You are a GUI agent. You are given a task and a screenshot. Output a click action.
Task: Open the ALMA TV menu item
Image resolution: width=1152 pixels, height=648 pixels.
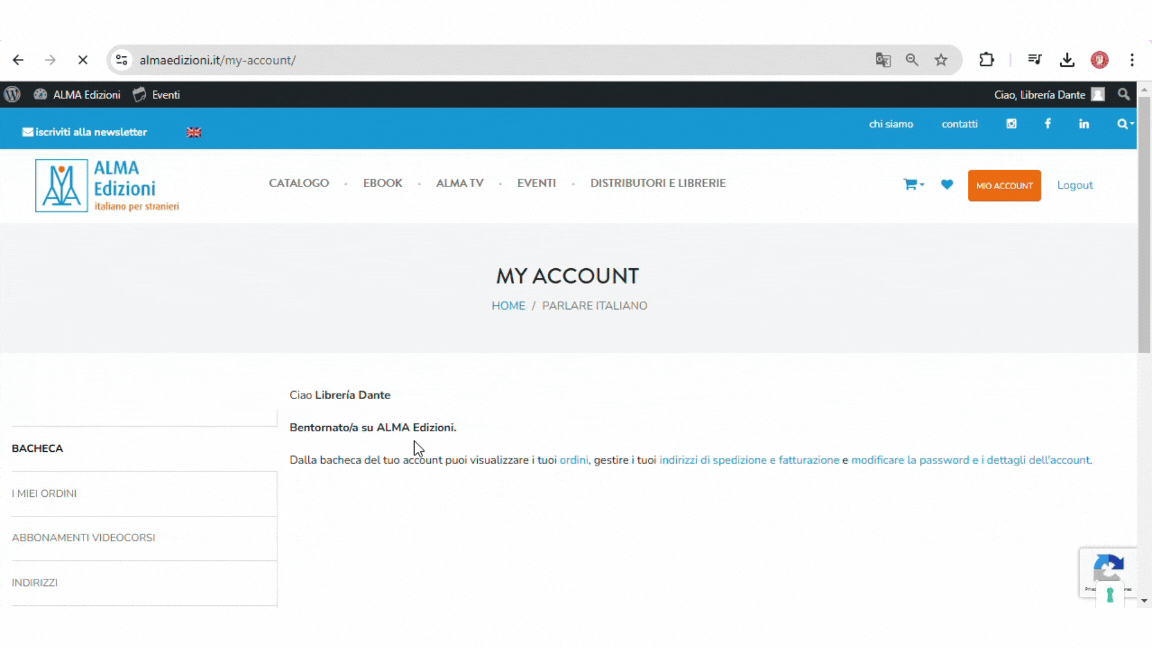[x=460, y=184]
